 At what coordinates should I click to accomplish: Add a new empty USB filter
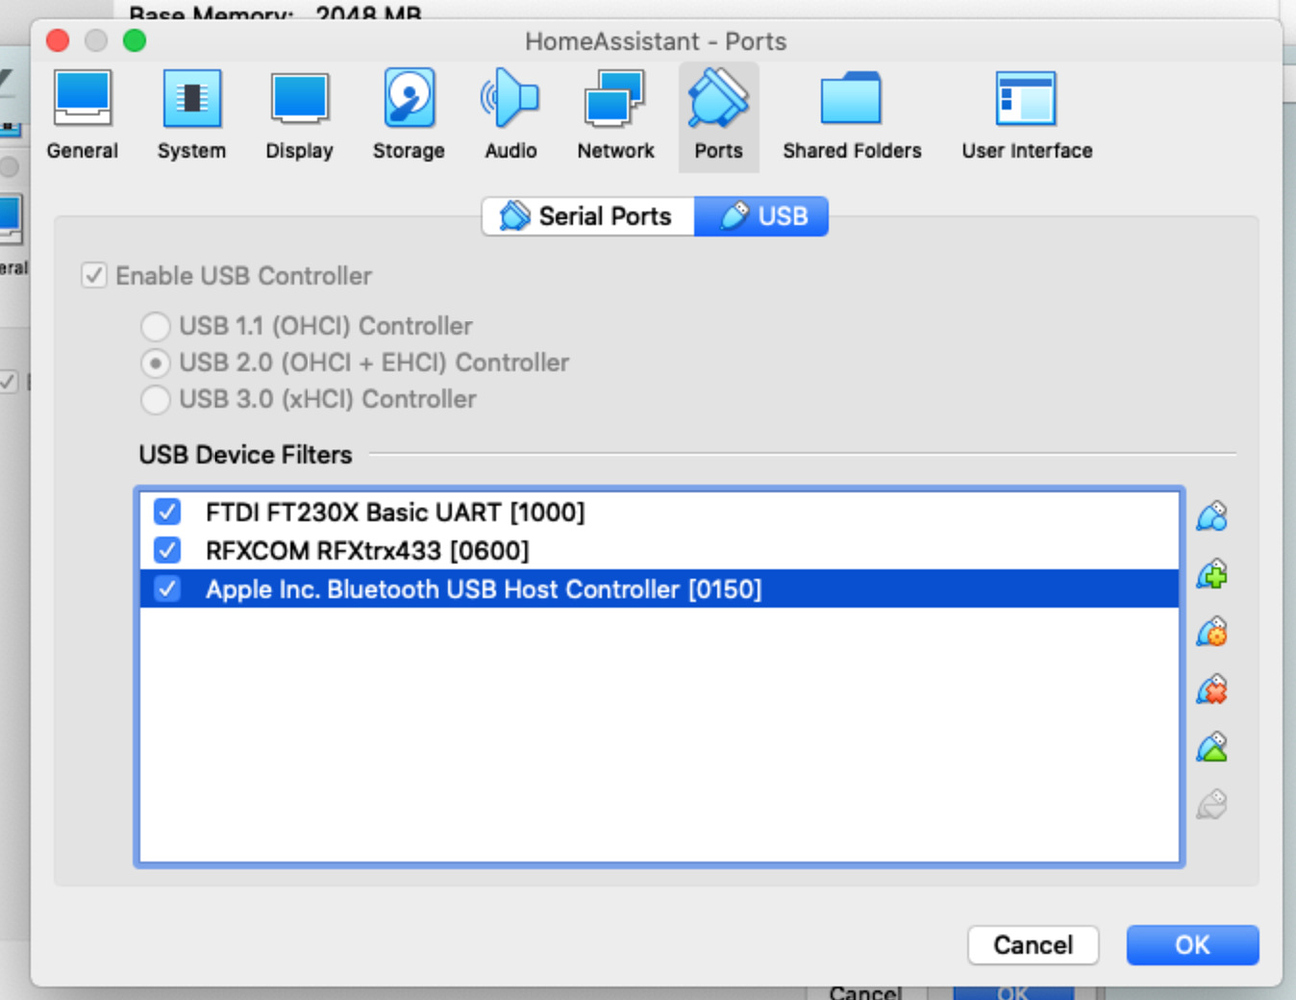1211,574
